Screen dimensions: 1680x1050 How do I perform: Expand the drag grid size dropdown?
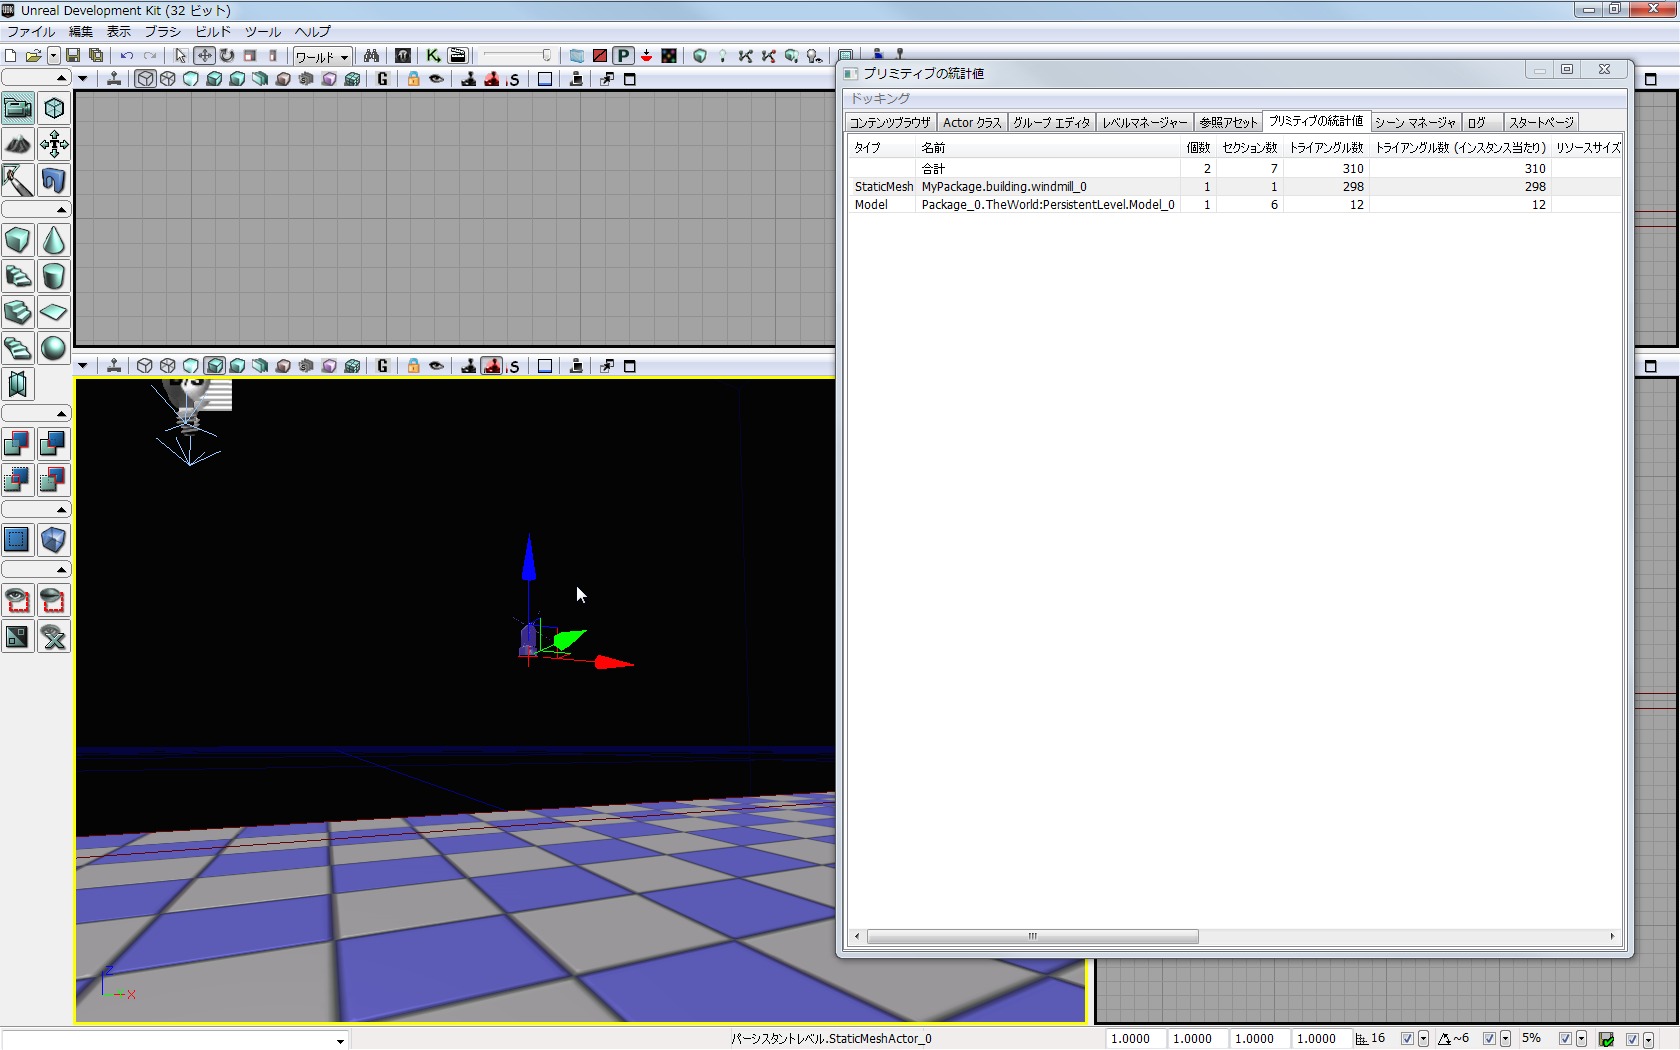click(x=1423, y=1039)
